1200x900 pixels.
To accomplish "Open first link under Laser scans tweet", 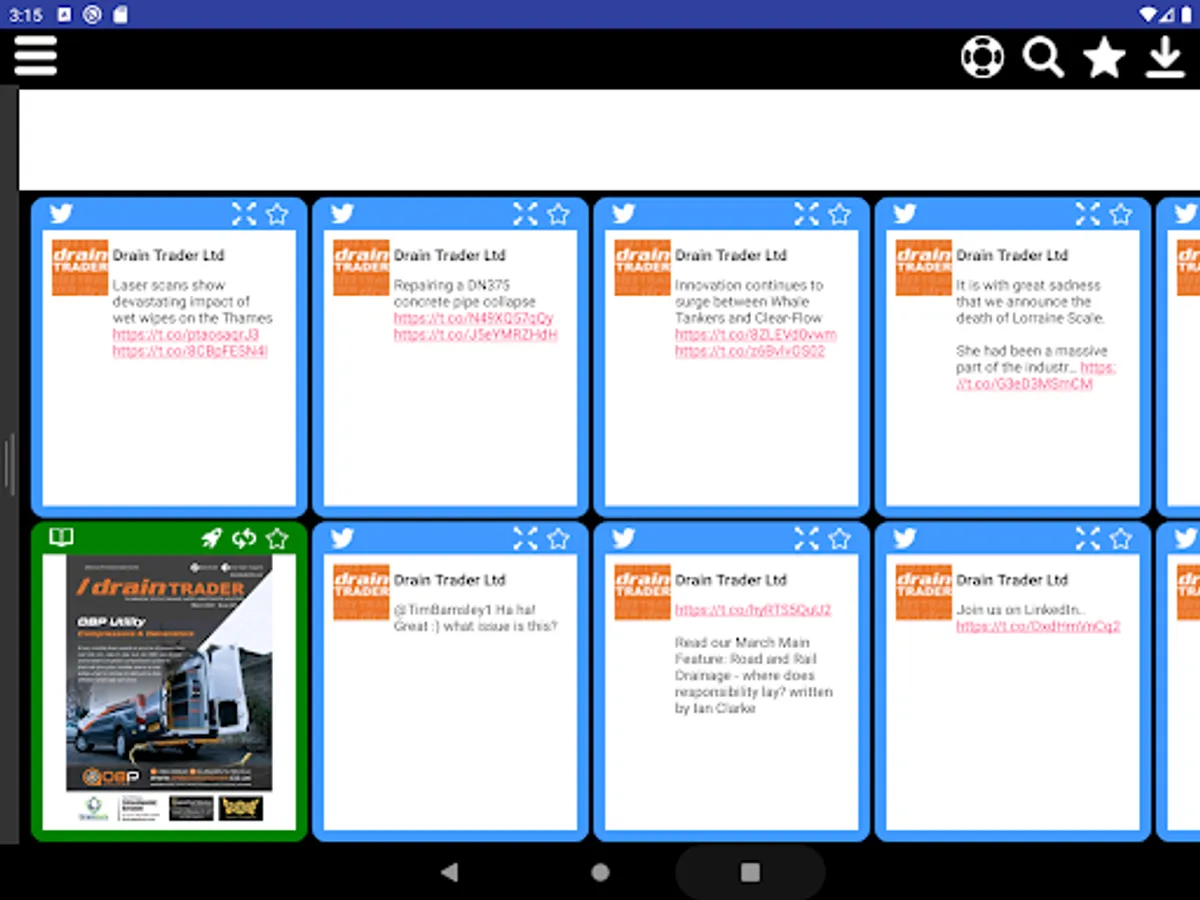I will (x=185, y=335).
